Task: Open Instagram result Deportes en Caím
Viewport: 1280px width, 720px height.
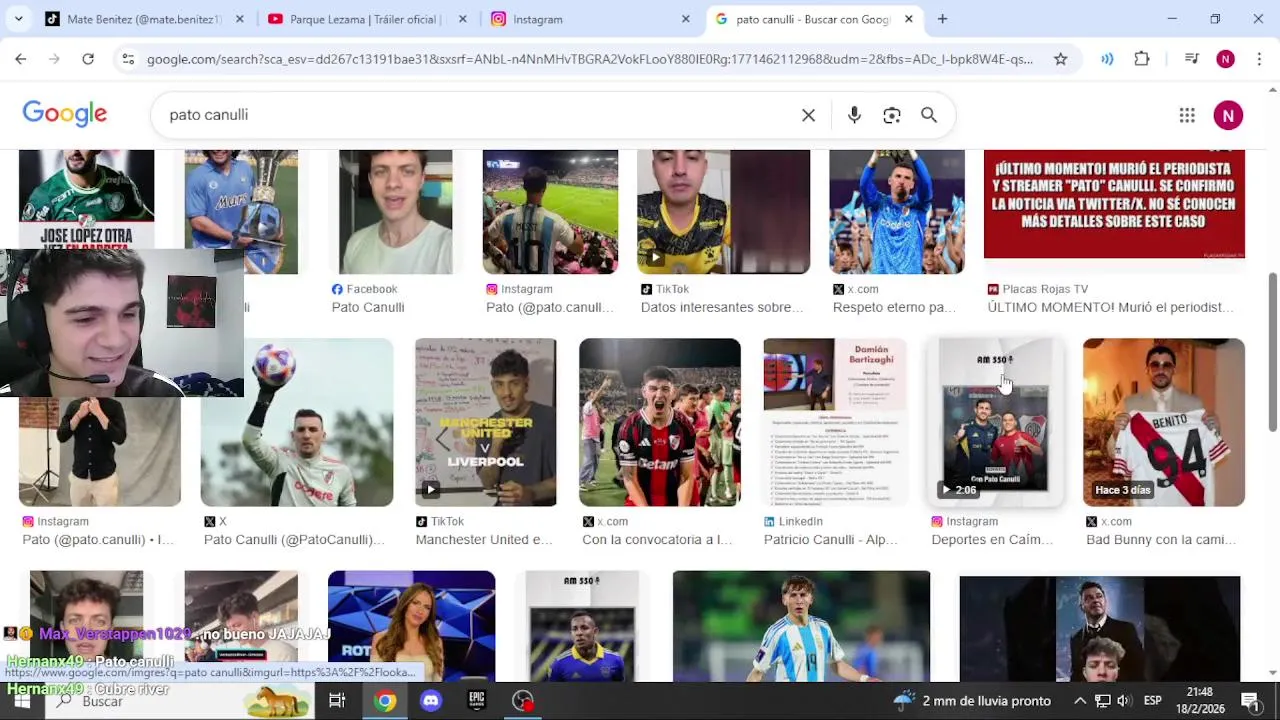Action: [992, 539]
